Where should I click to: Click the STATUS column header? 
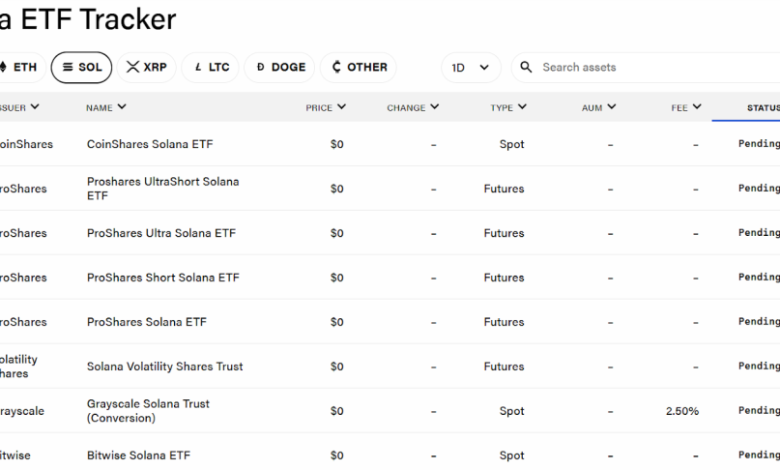point(763,108)
